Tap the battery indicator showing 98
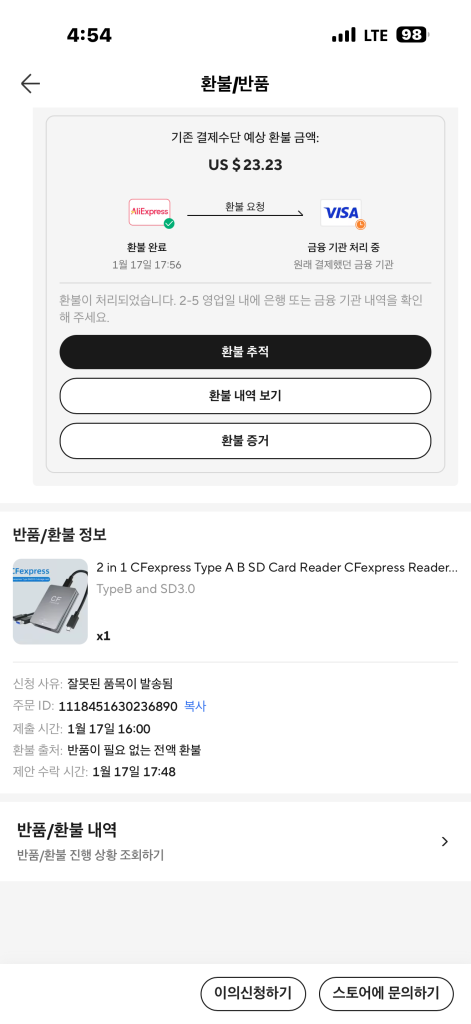The height and width of the screenshot is (1024, 471). coord(412,35)
